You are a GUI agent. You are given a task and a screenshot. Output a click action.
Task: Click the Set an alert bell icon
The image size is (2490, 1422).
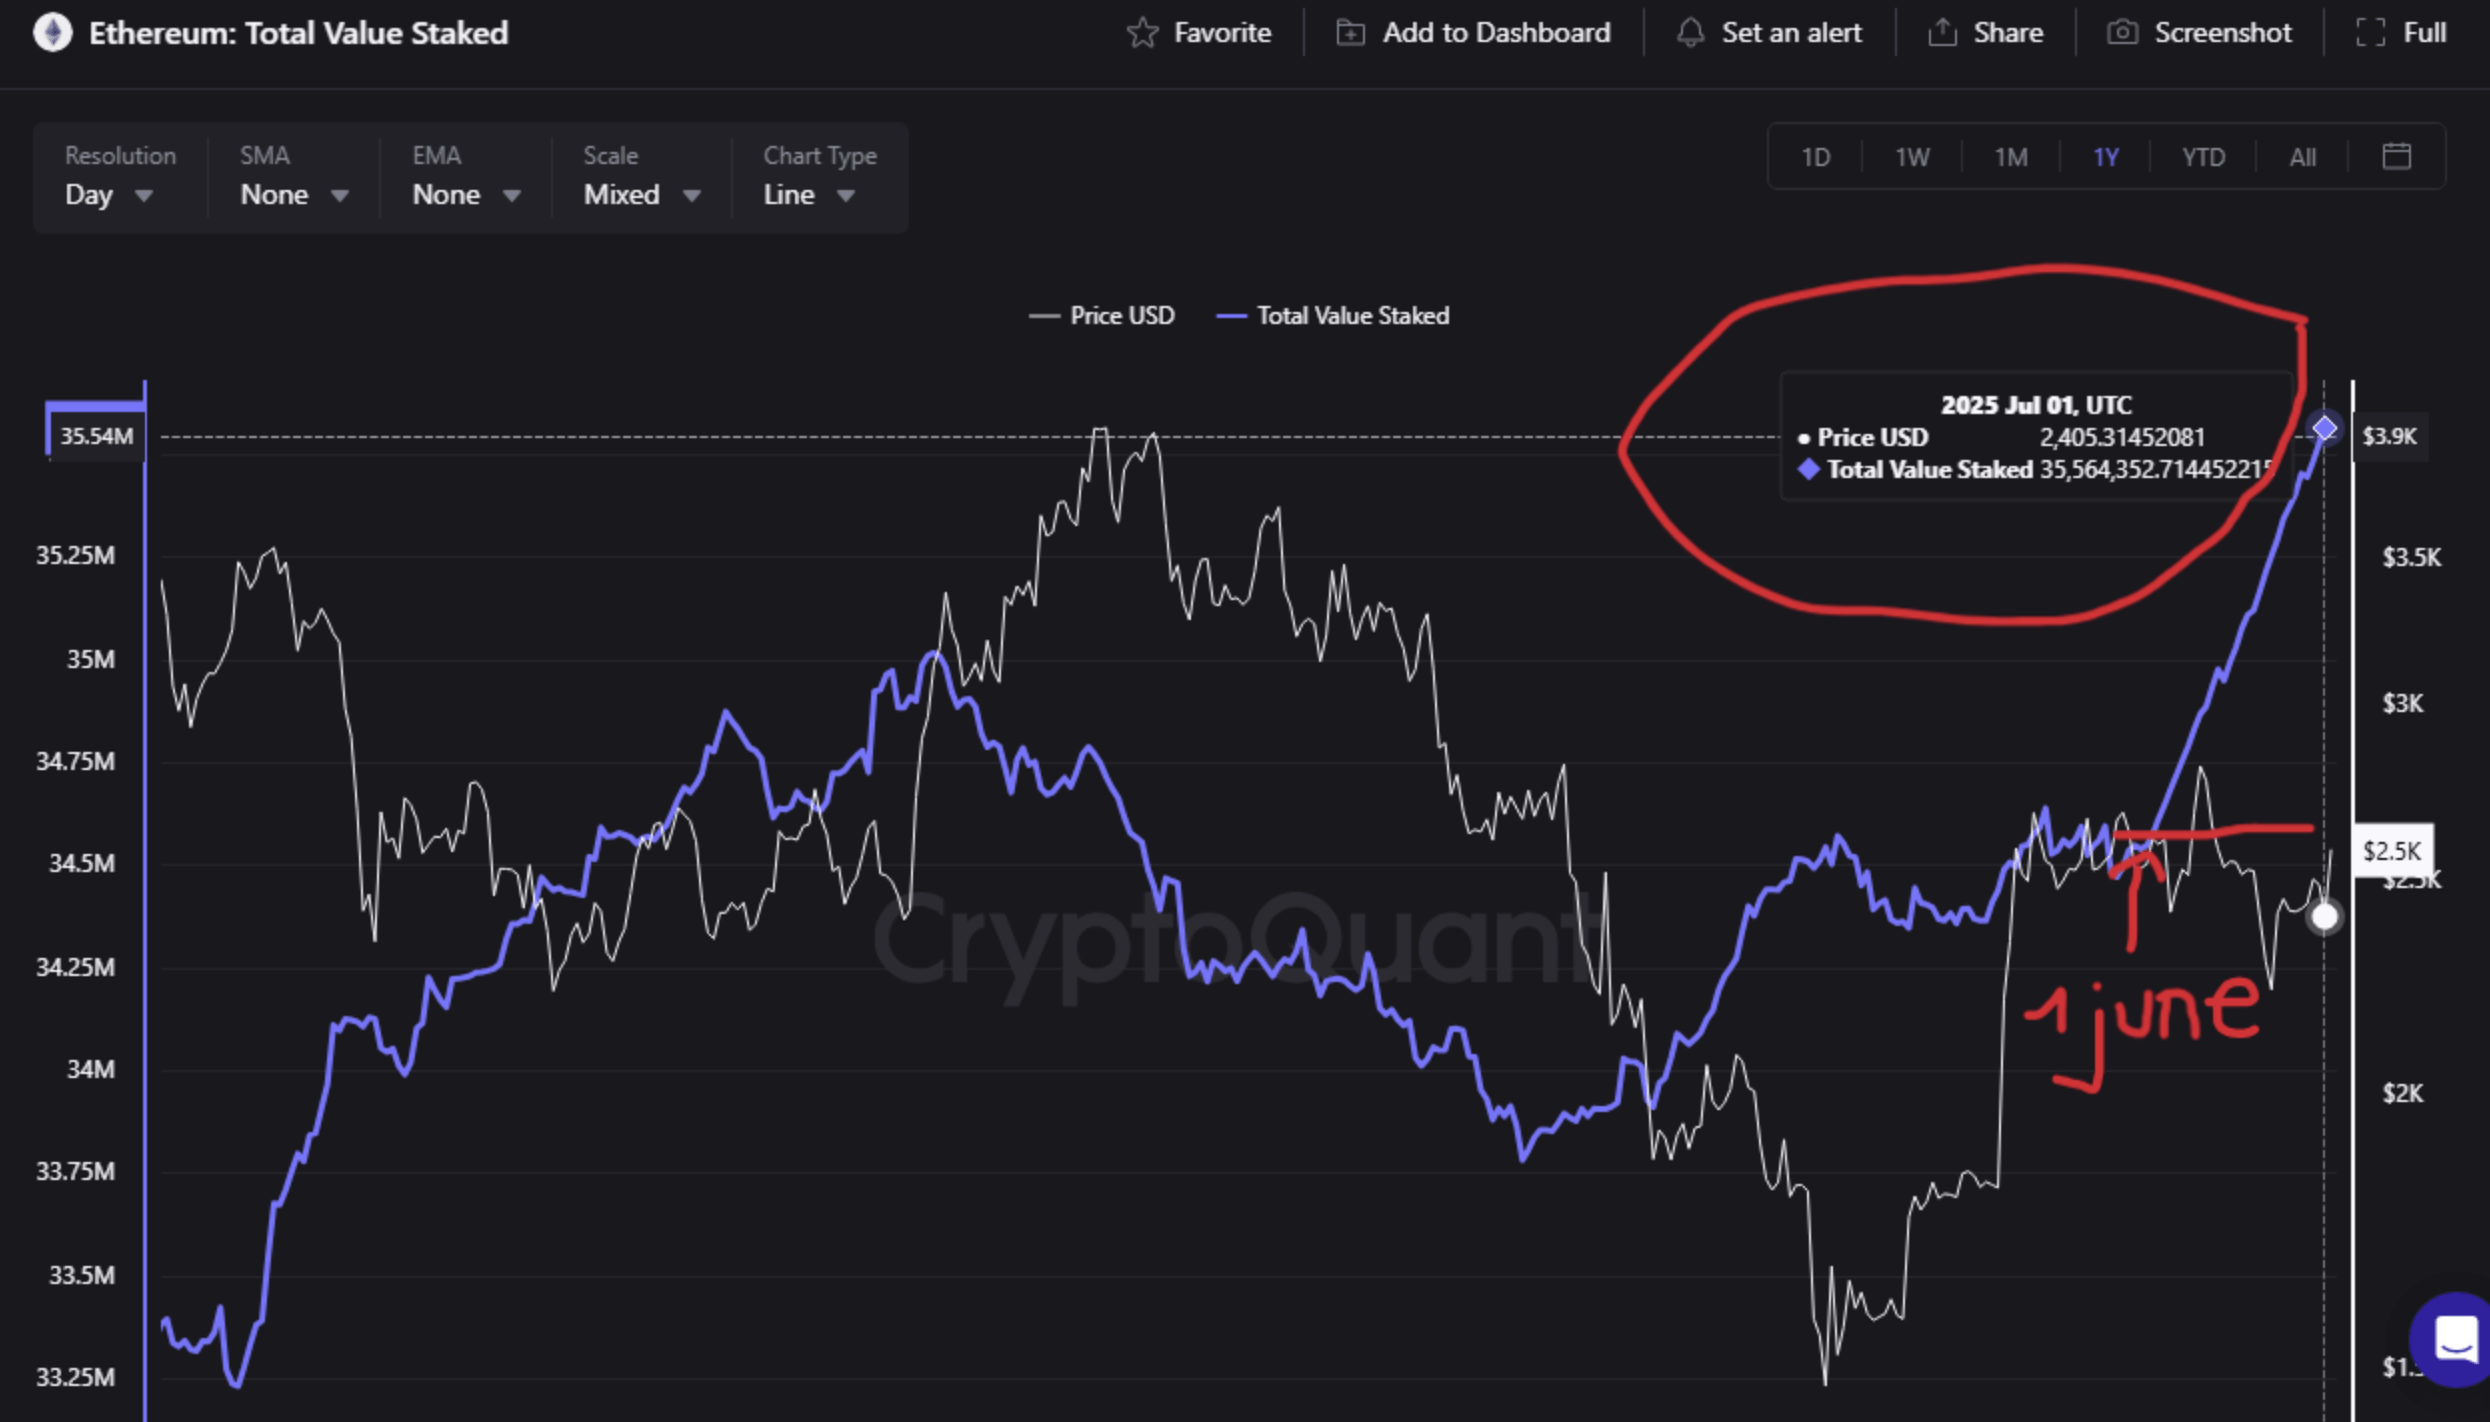(x=1690, y=32)
